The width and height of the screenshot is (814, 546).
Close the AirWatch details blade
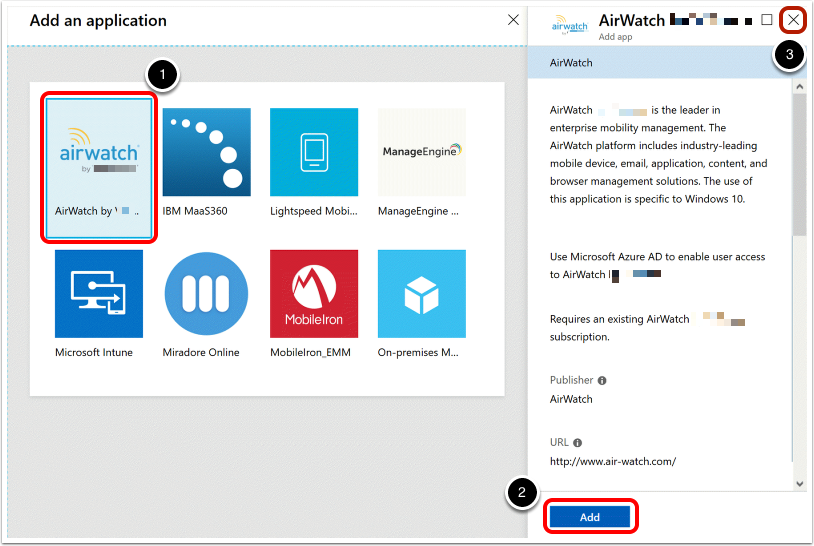point(793,20)
